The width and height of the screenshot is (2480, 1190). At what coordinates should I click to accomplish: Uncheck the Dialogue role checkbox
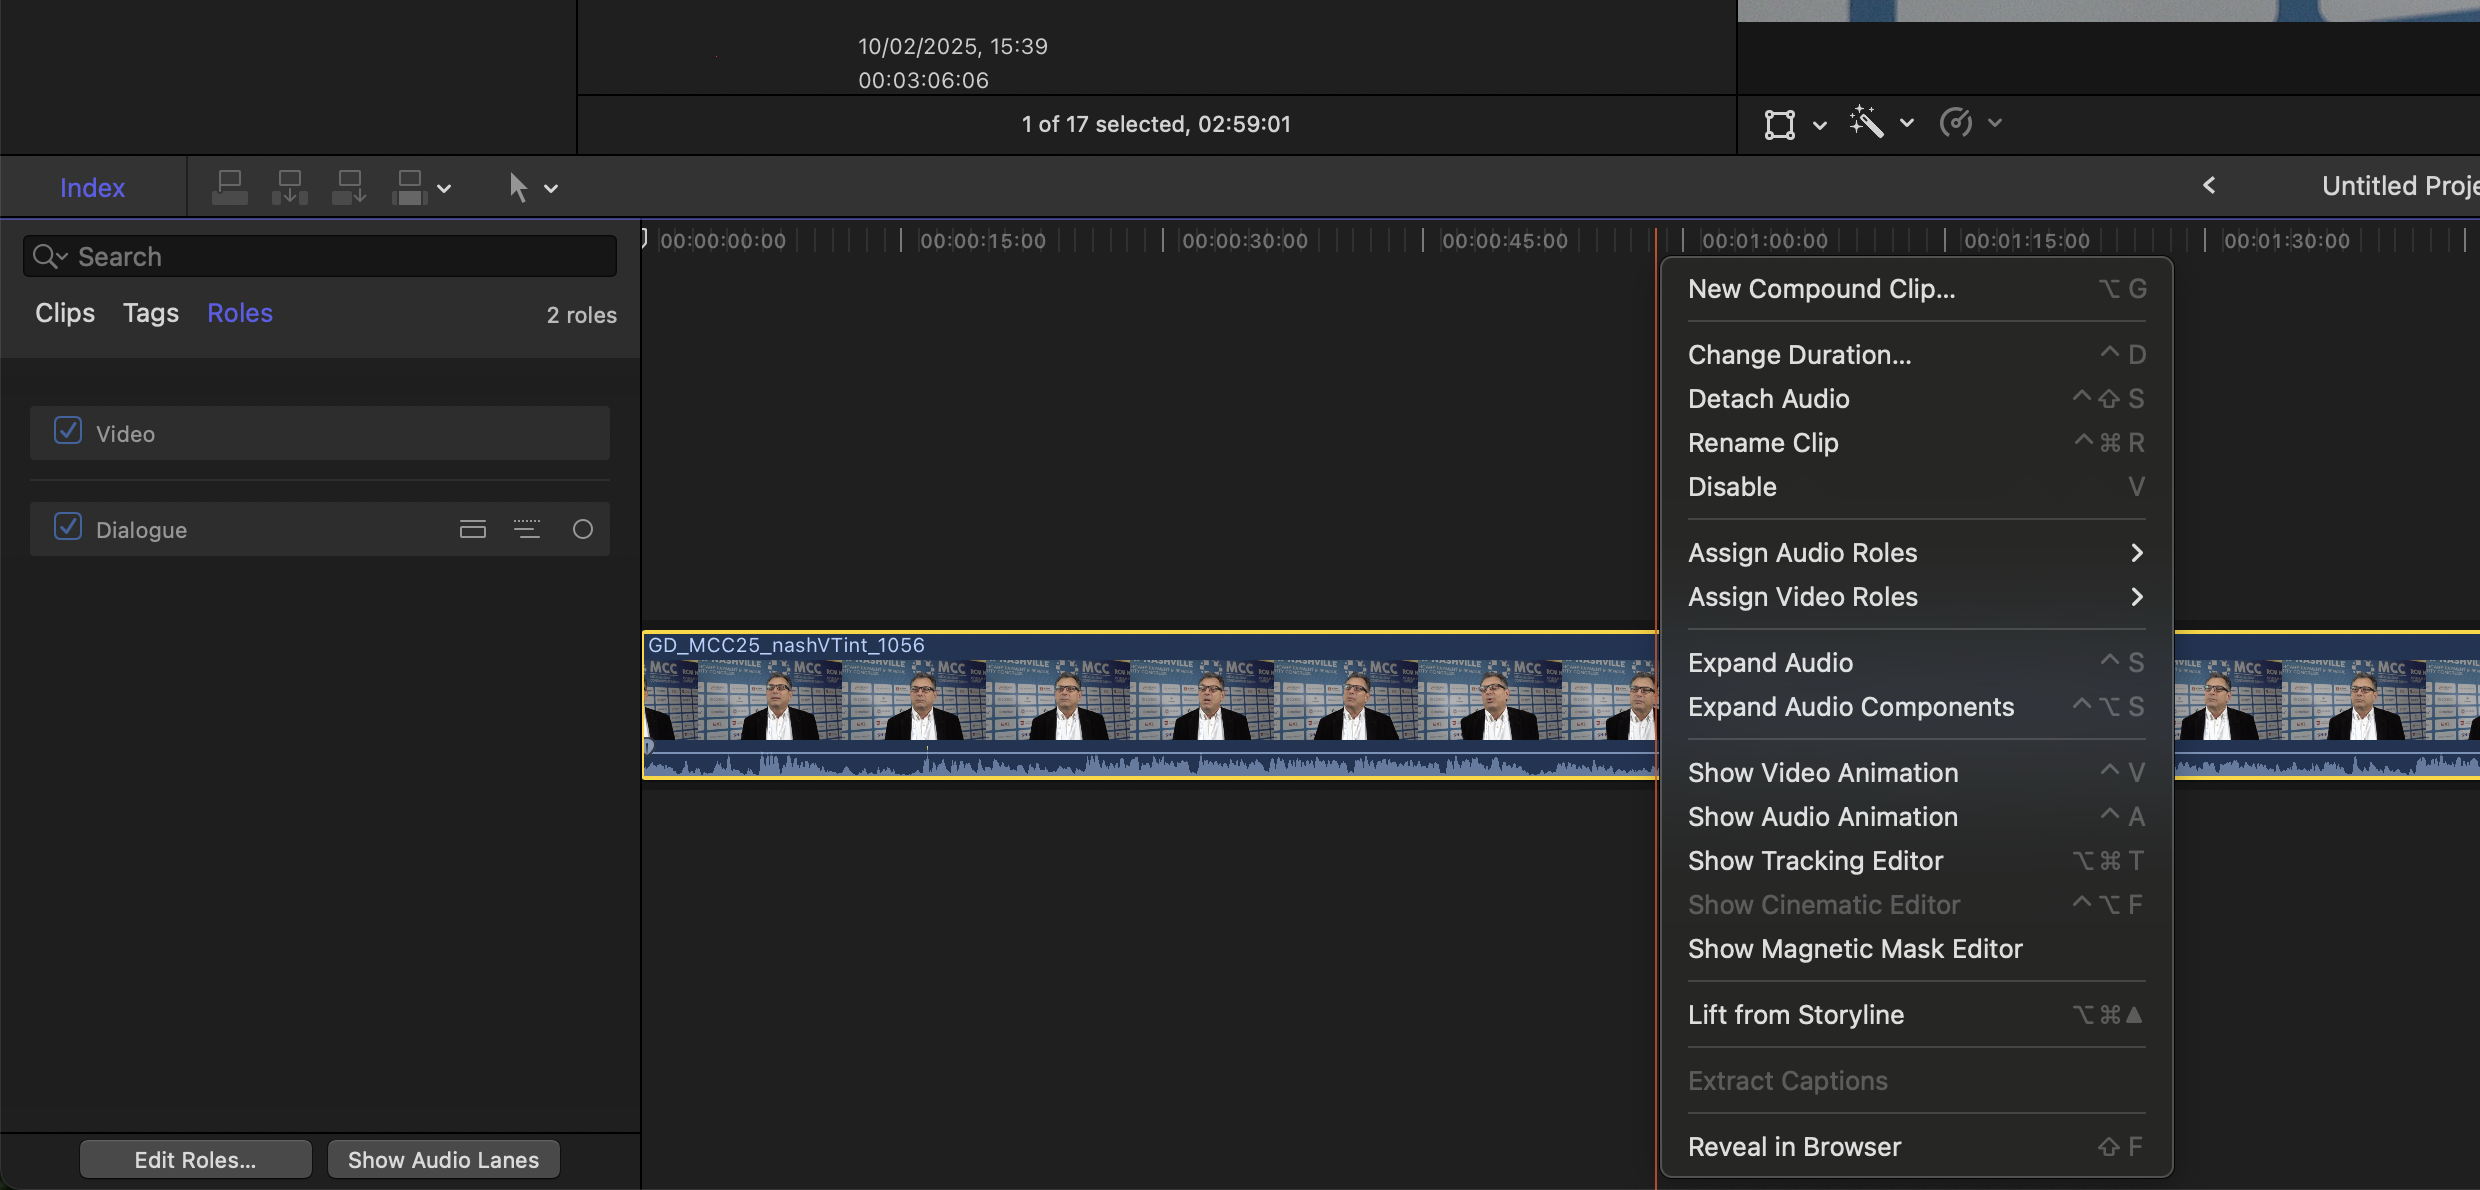tap(68, 527)
